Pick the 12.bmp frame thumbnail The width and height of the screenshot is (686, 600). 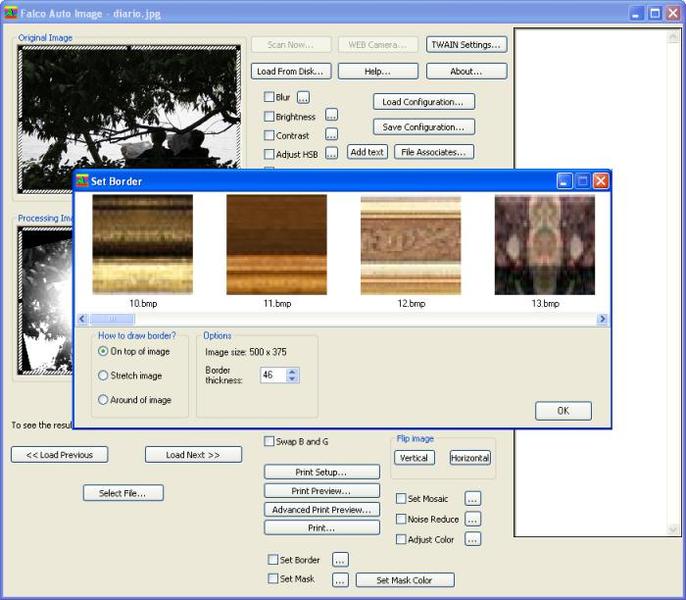point(410,245)
